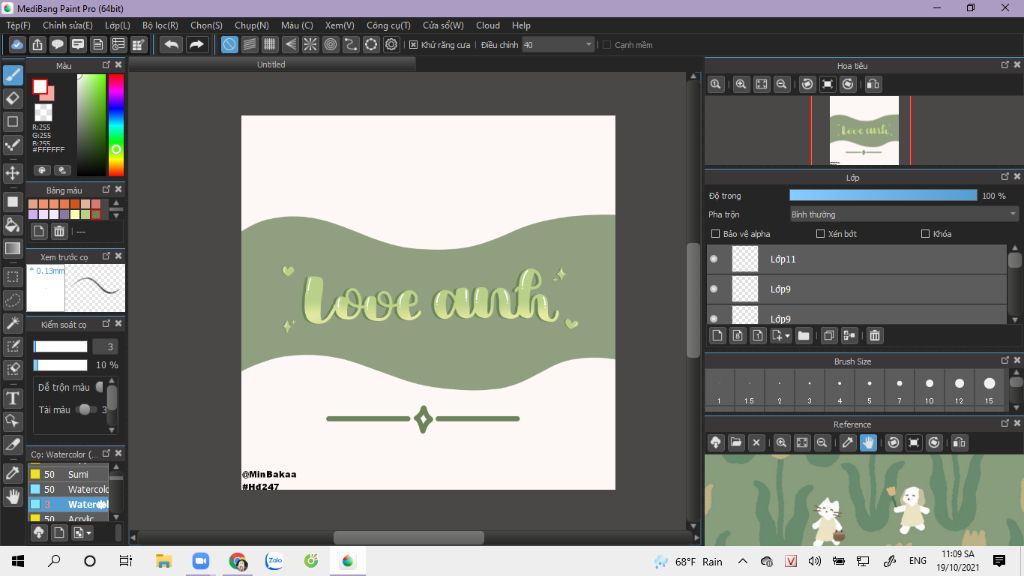Open the Help menu
The image size is (1024, 576).
(521, 25)
